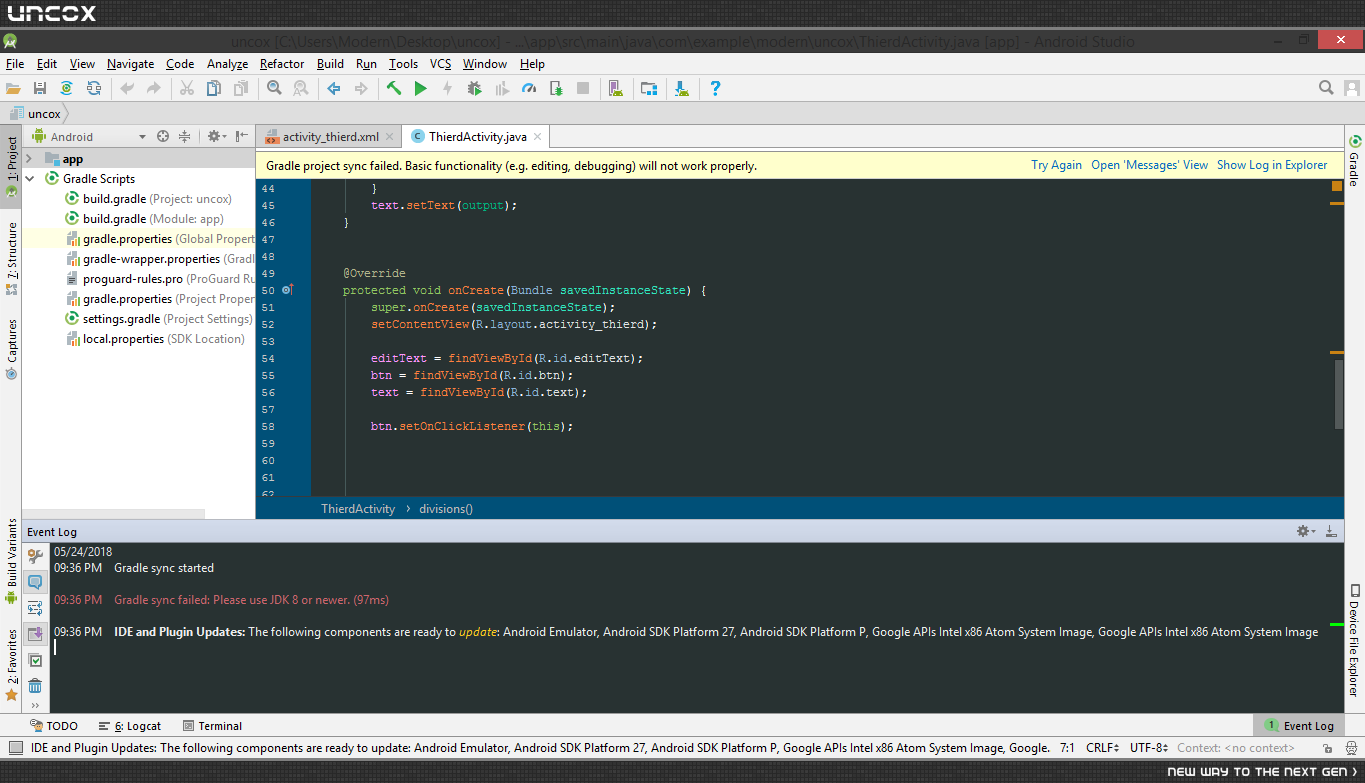
Task: Click Open 'Messages' View link
Action: tap(1149, 165)
